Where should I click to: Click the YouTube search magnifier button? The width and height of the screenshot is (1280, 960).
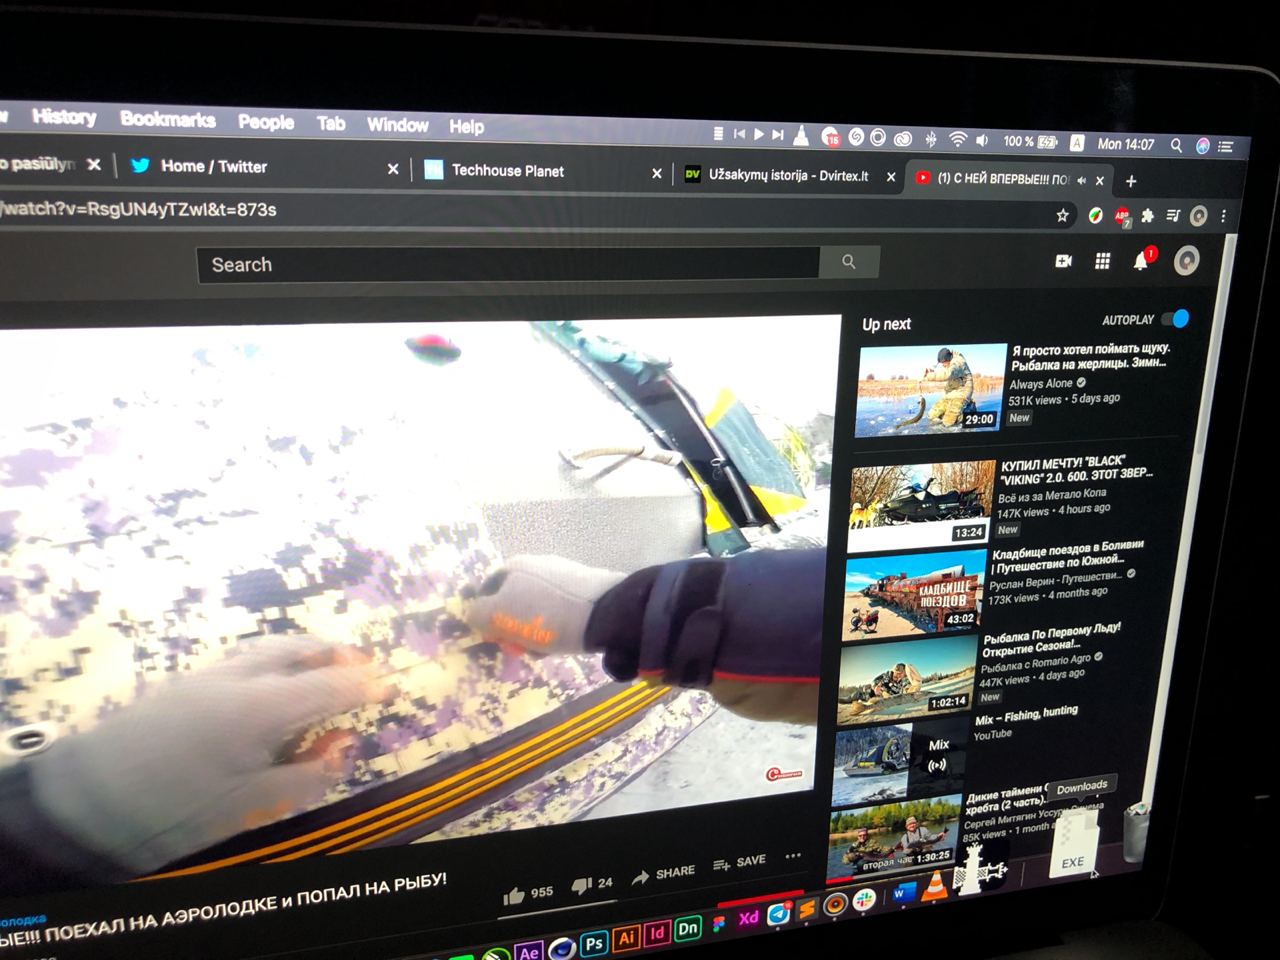849,262
